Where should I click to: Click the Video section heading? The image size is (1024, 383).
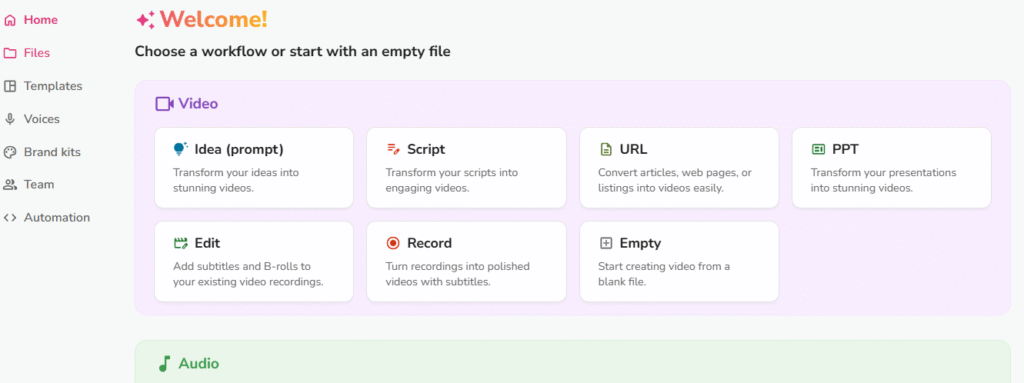[198, 104]
